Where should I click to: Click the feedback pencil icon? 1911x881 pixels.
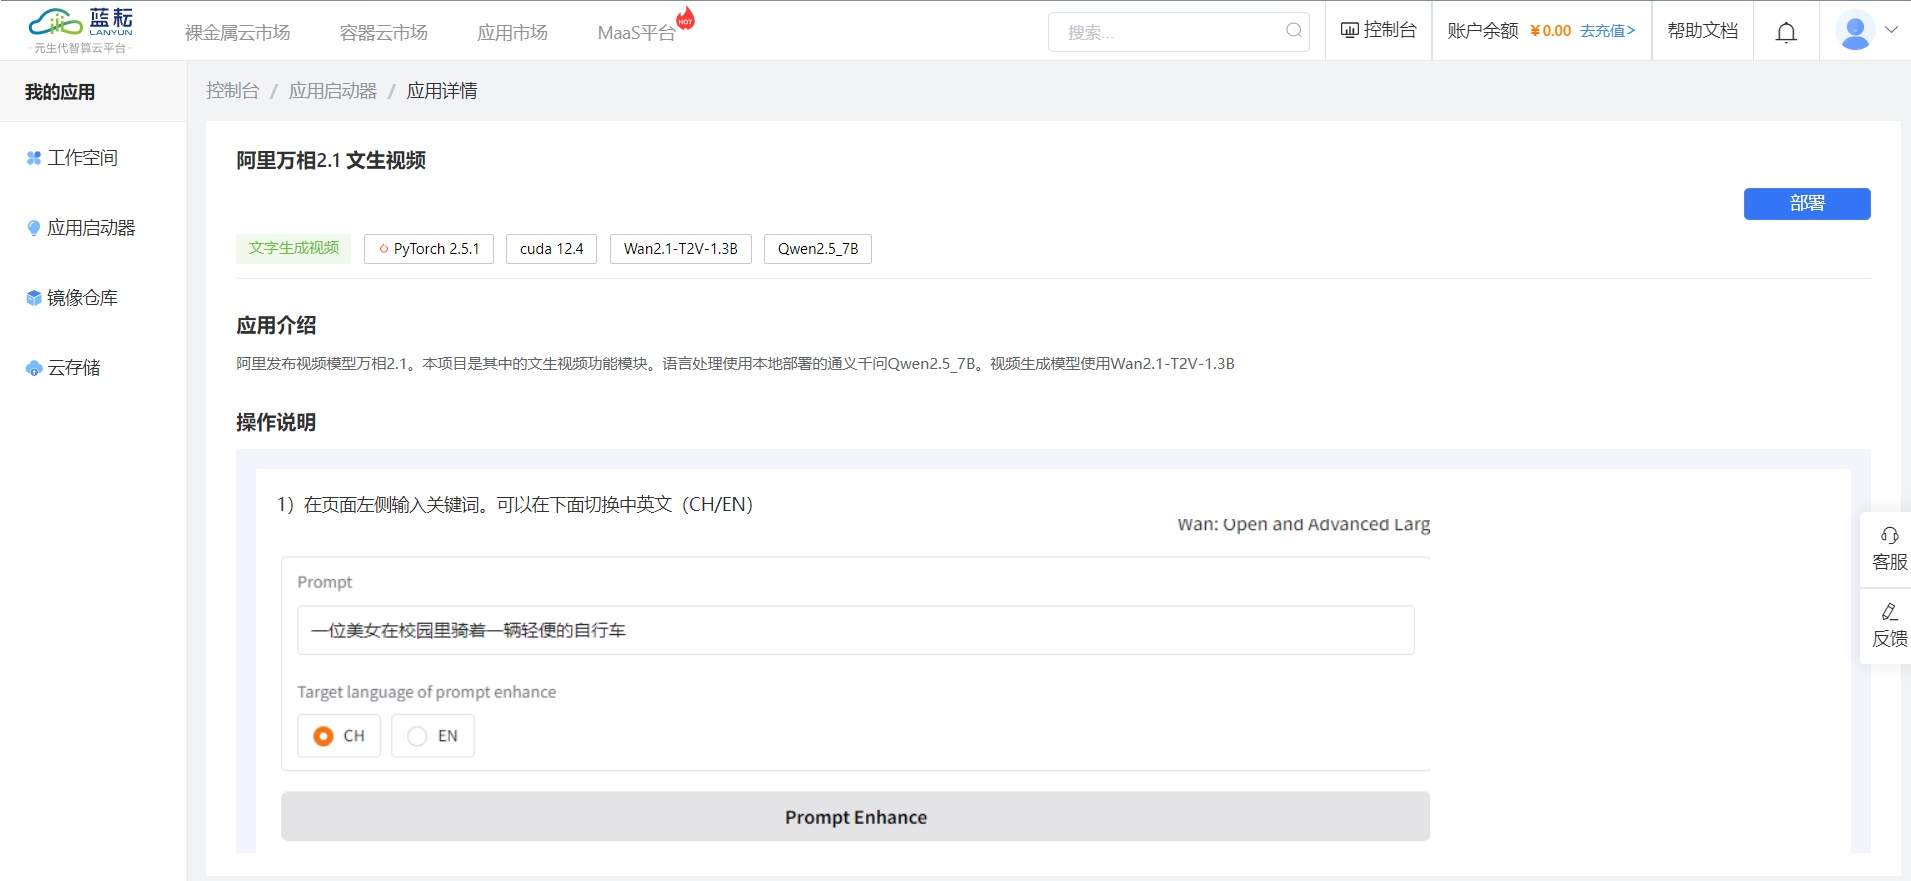(x=1889, y=611)
